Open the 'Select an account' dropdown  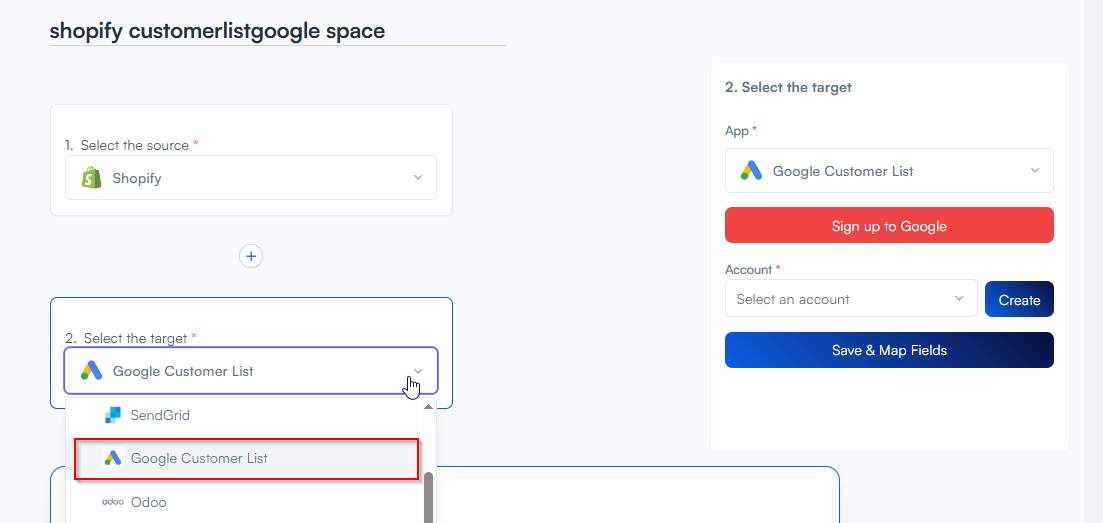pyautogui.click(x=851, y=299)
